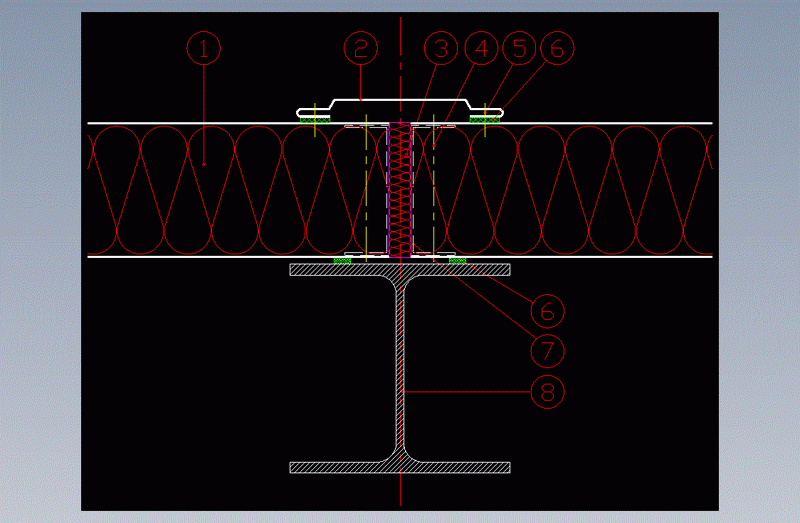The width and height of the screenshot is (800, 523).
Task: Select the circled number 2 callout
Action: 361,47
